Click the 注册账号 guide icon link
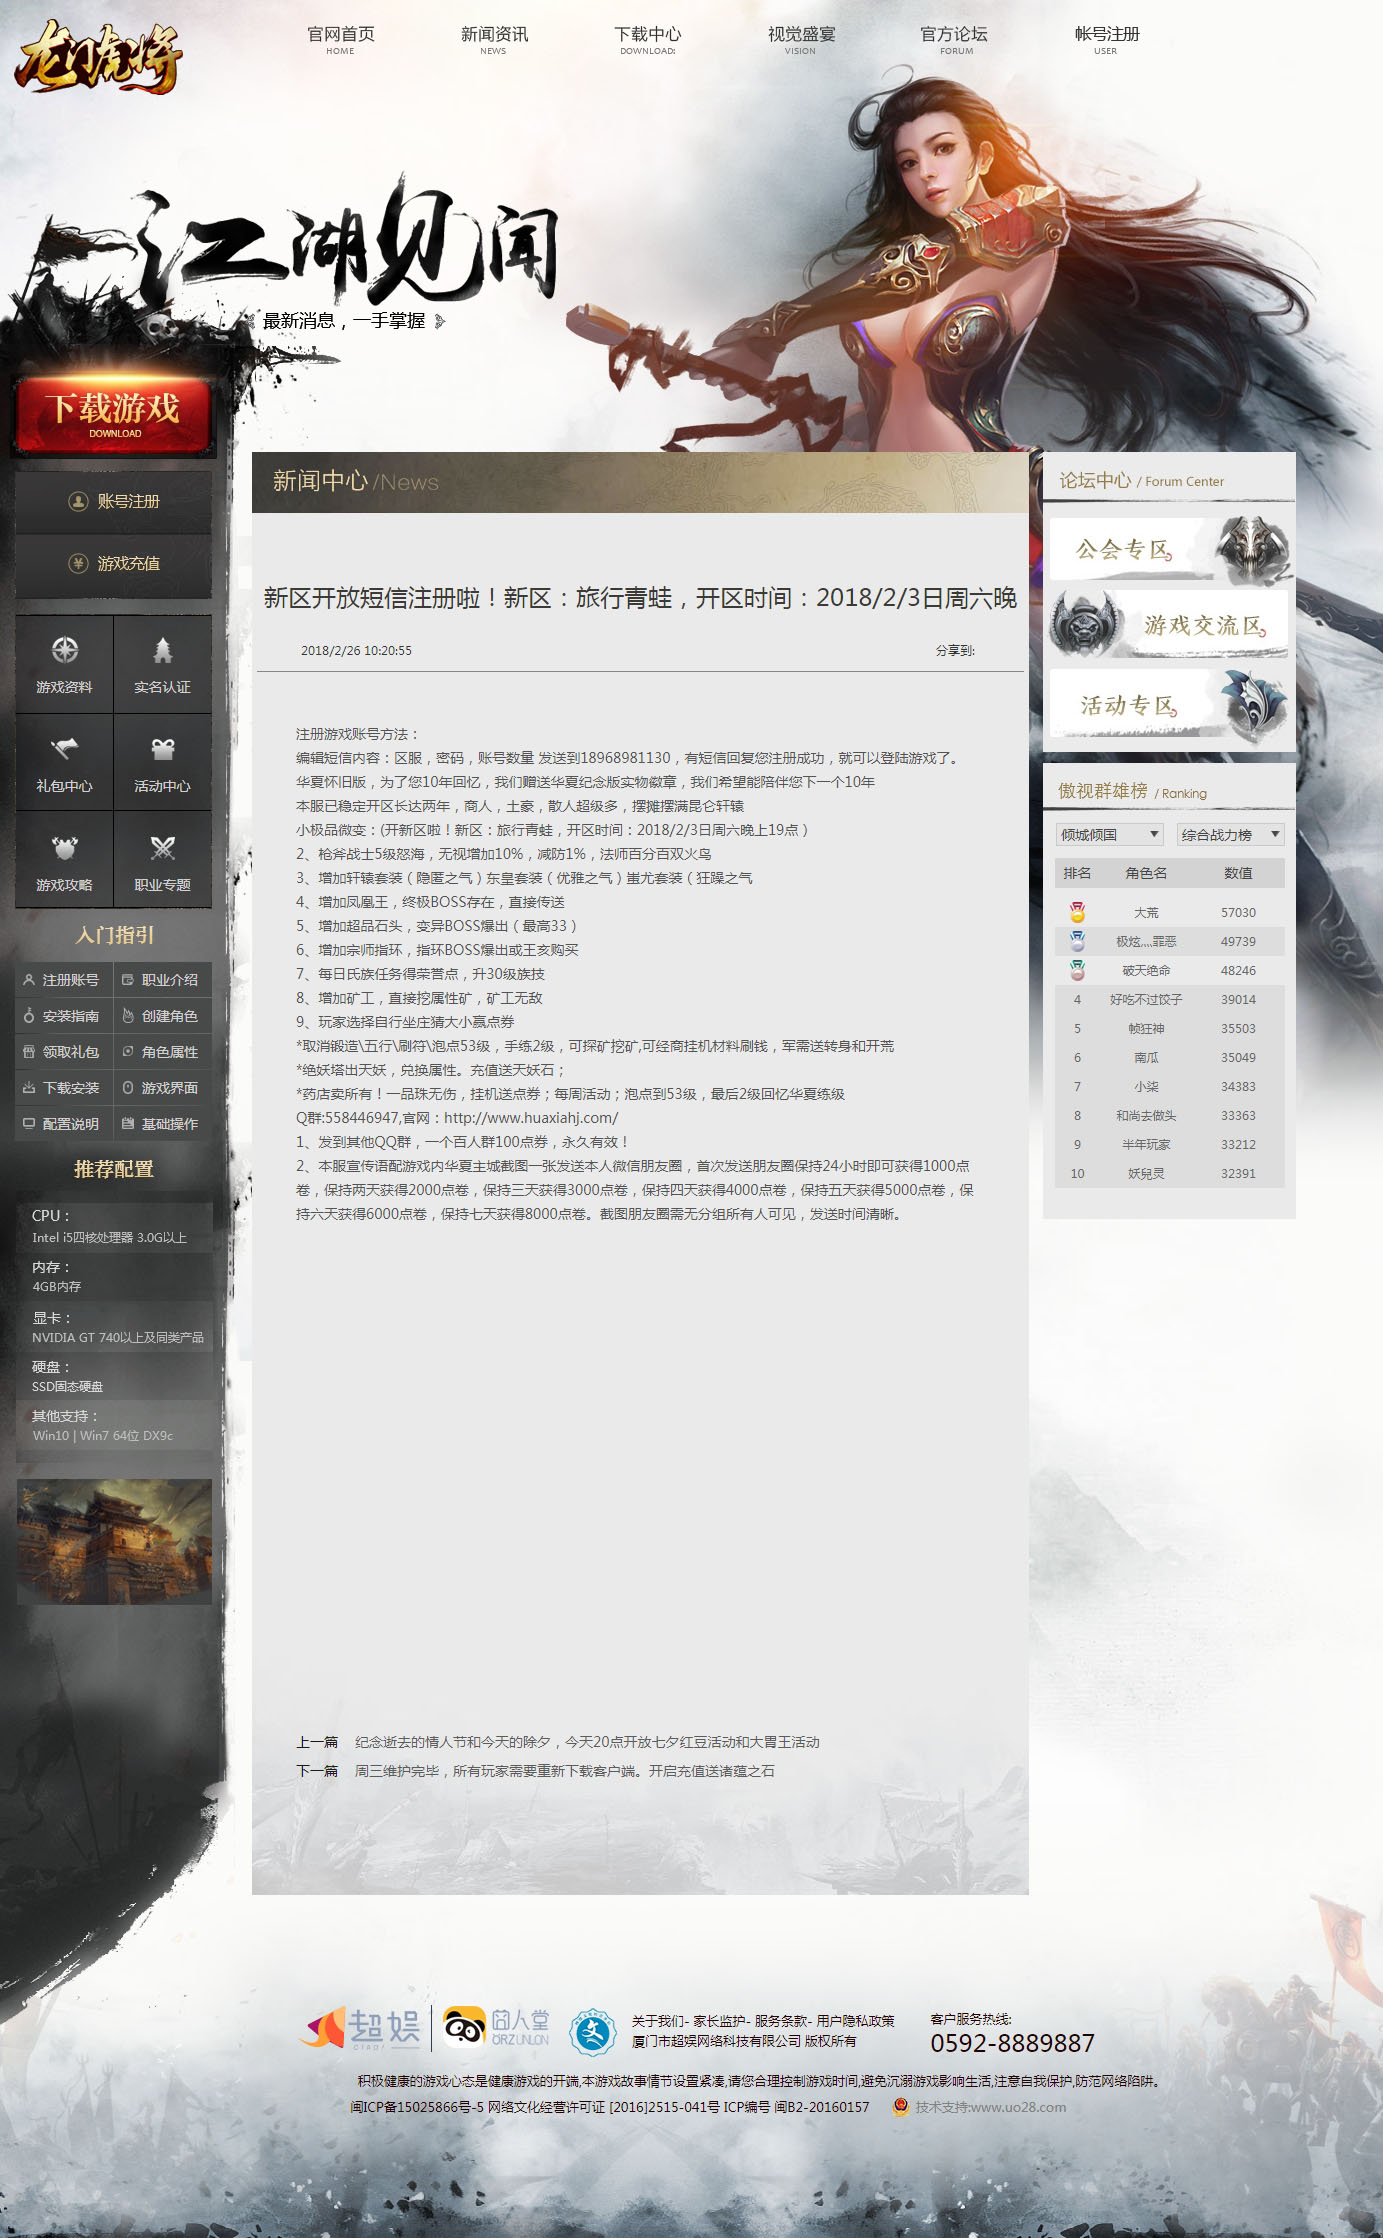The height and width of the screenshot is (2238, 1383). click(x=62, y=980)
